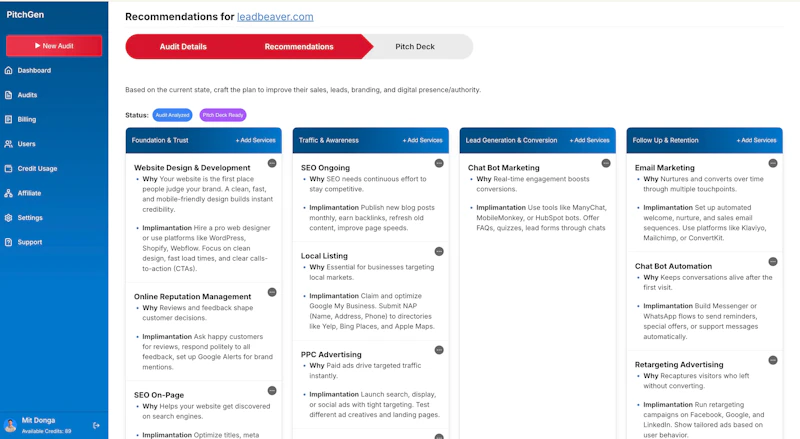Open Settings from the sidebar
This screenshot has height=439, width=800.
click(x=29, y=217)
